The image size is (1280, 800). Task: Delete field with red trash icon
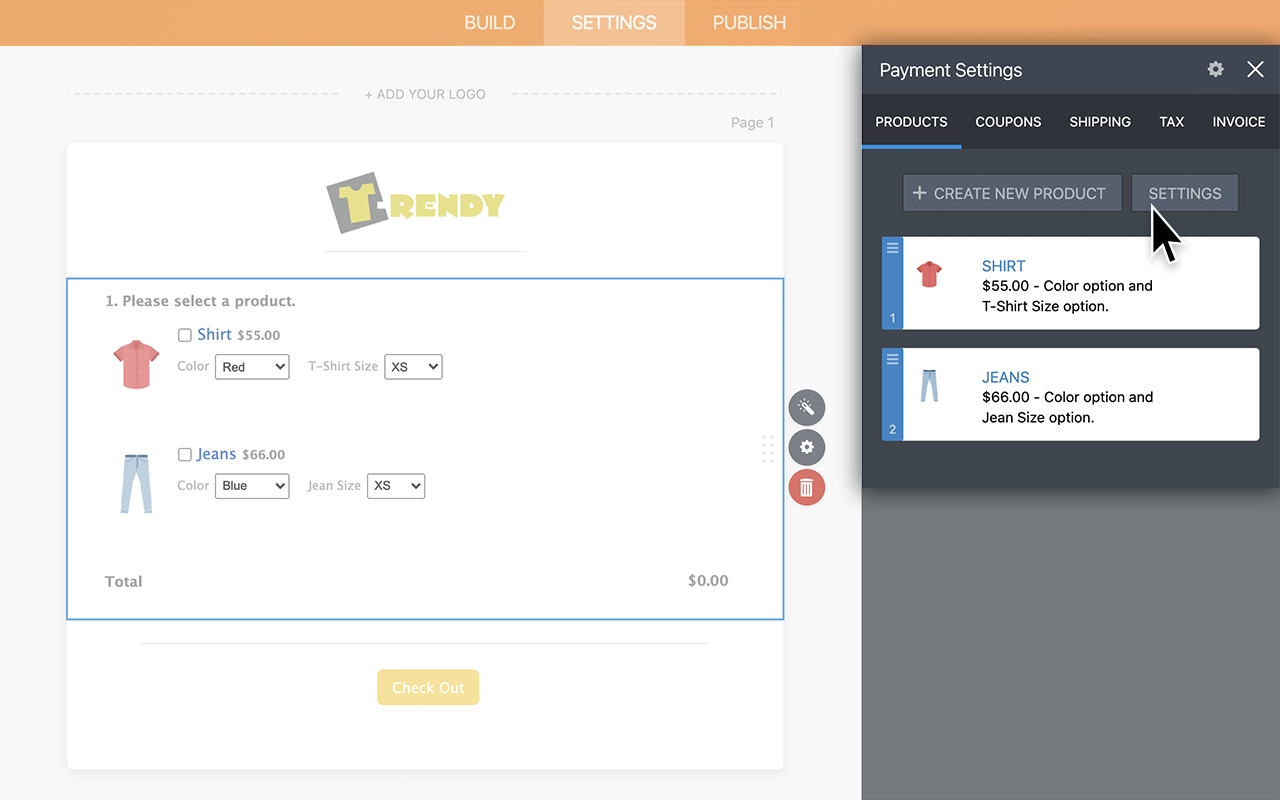806,487
